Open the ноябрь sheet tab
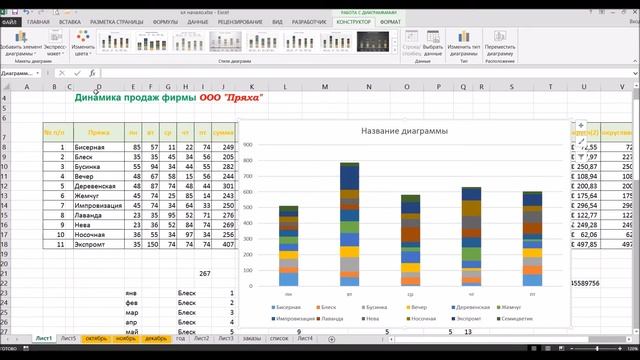The width and height of the screenshot is (640, 360). click(126, 338)
